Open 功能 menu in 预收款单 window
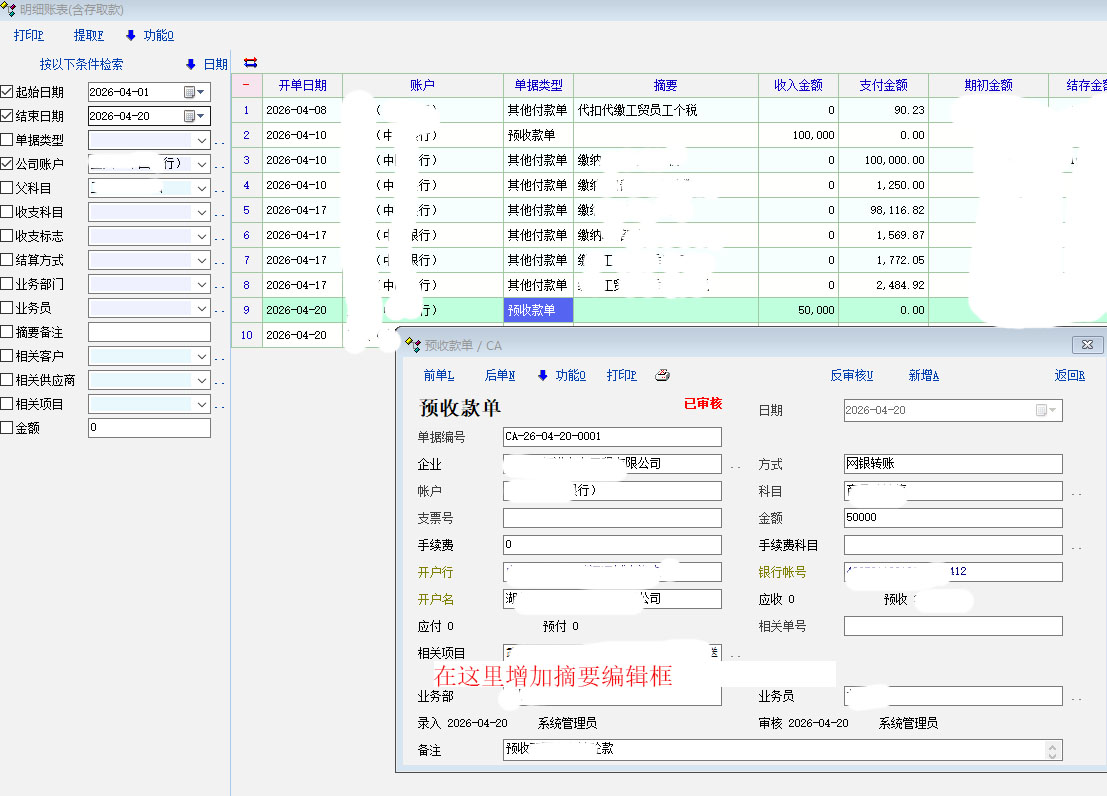The image size is (1107, 796). coord(562,376)
